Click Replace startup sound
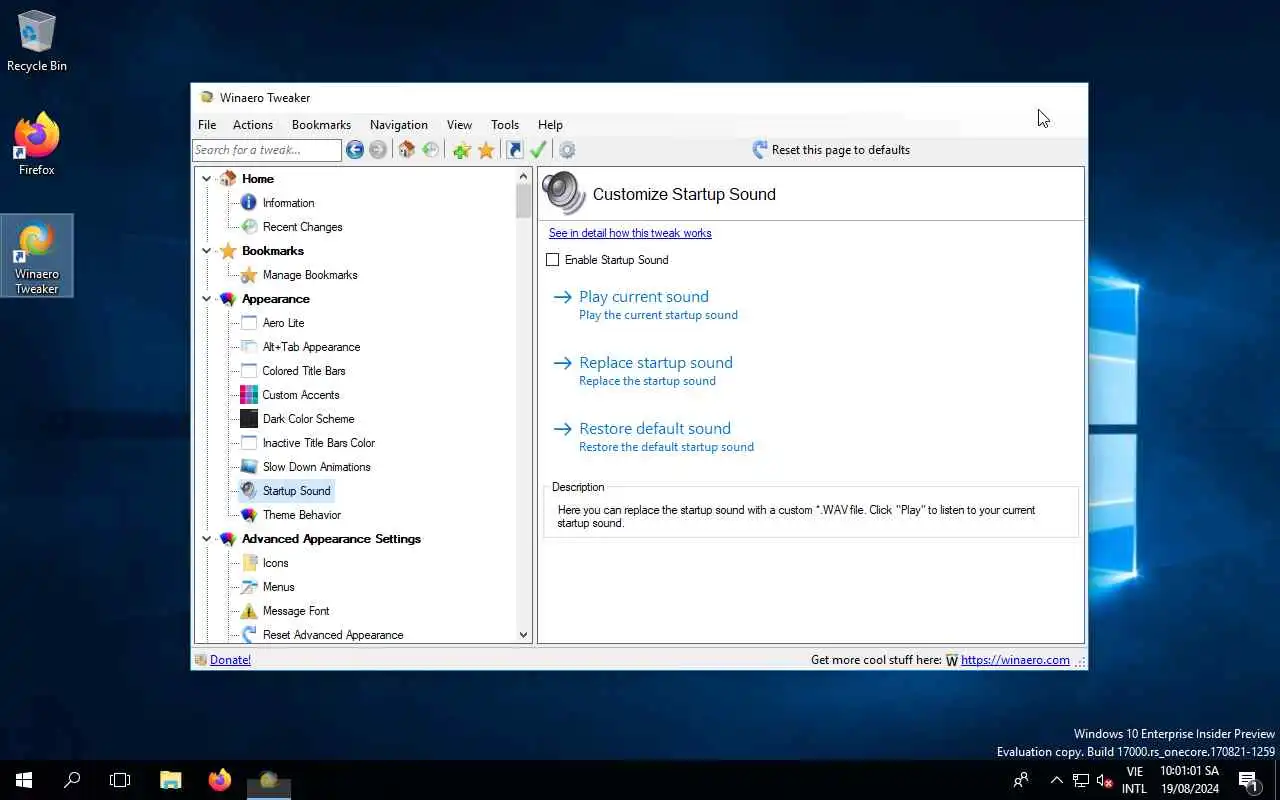Image resolution: width=1280 pixels, height=800 pixels. pyautogui.click(x=656, y=363)
